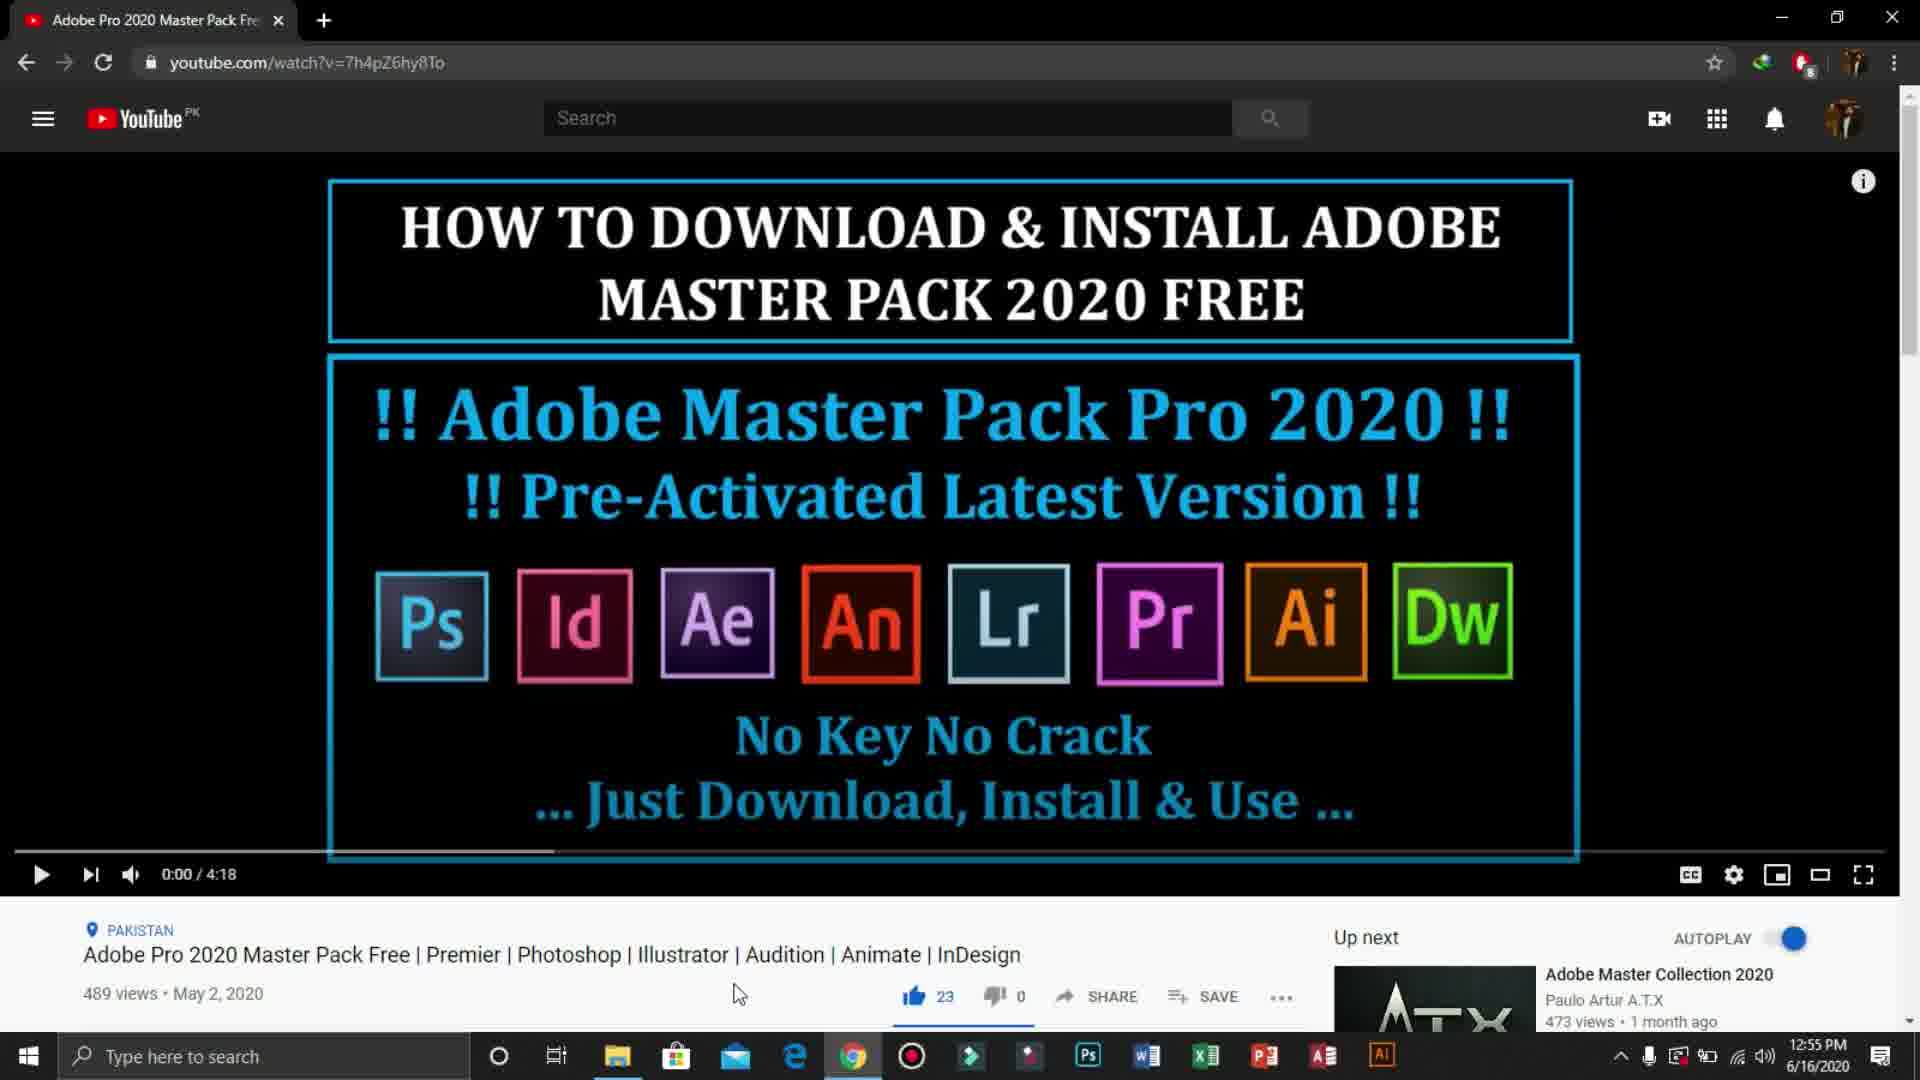Open the Cortana circle button
The width and height of the screenshot is (1920, 1080).
point(498,1056)
